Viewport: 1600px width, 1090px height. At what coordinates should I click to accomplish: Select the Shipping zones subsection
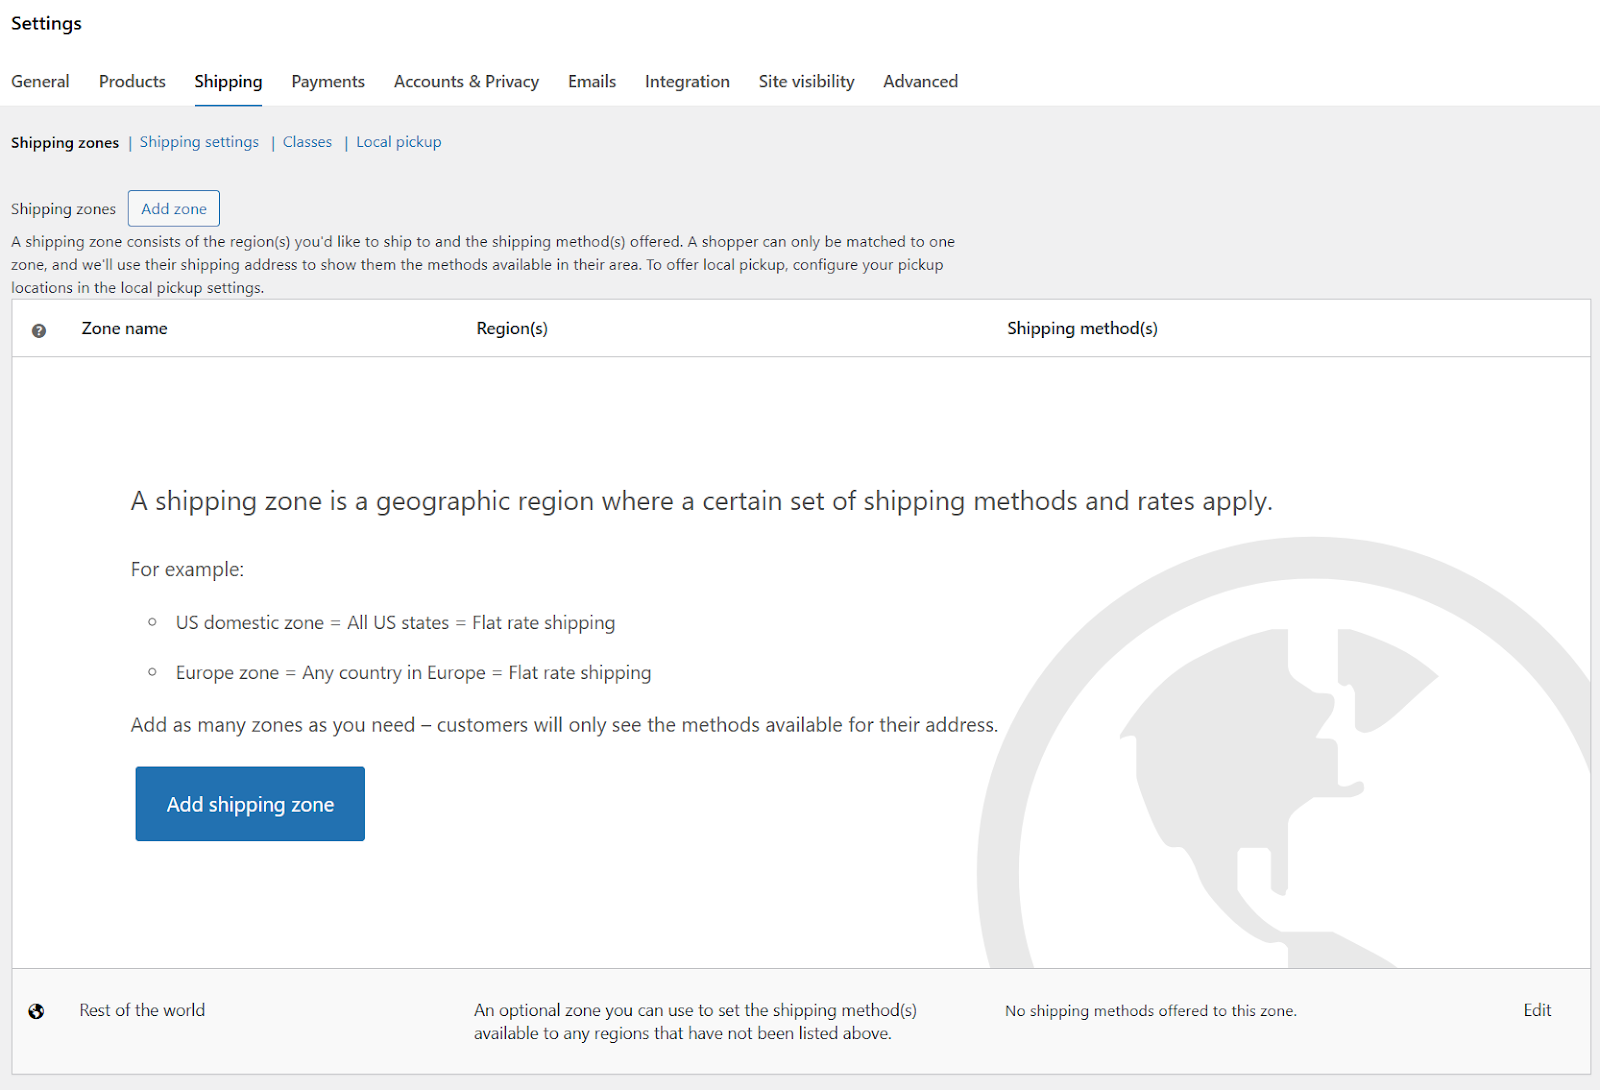65,142
